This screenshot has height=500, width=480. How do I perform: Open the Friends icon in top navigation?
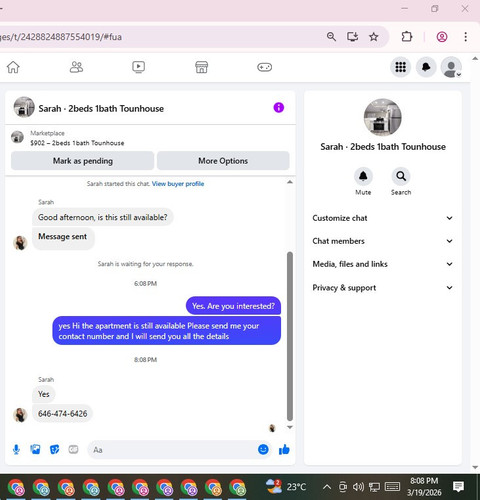(x=76, y=67)
